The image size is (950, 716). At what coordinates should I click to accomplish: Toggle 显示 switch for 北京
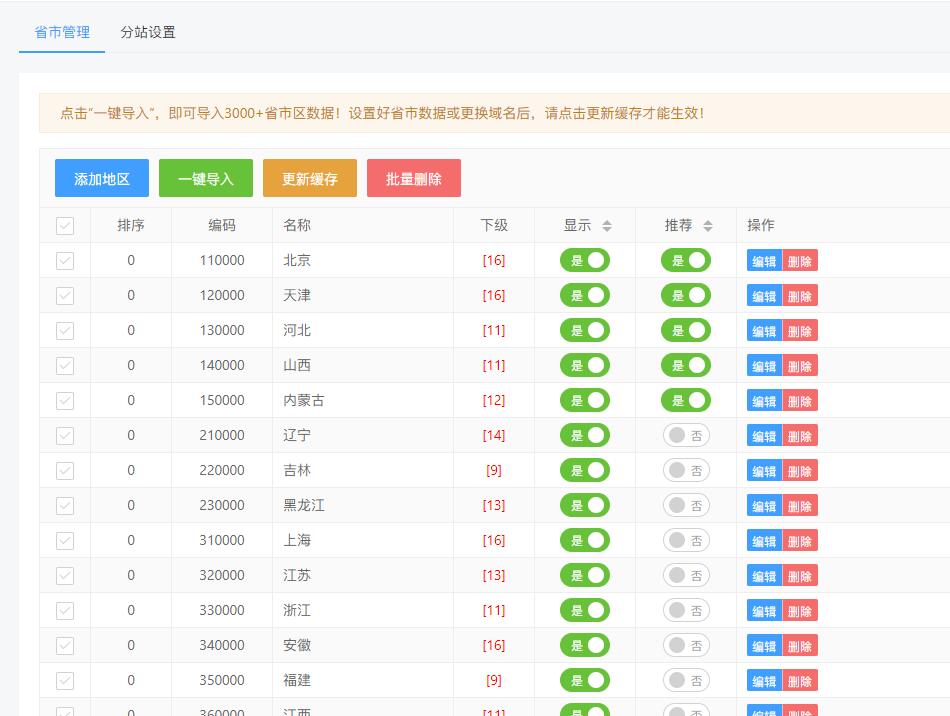click(x=585, y=260)
